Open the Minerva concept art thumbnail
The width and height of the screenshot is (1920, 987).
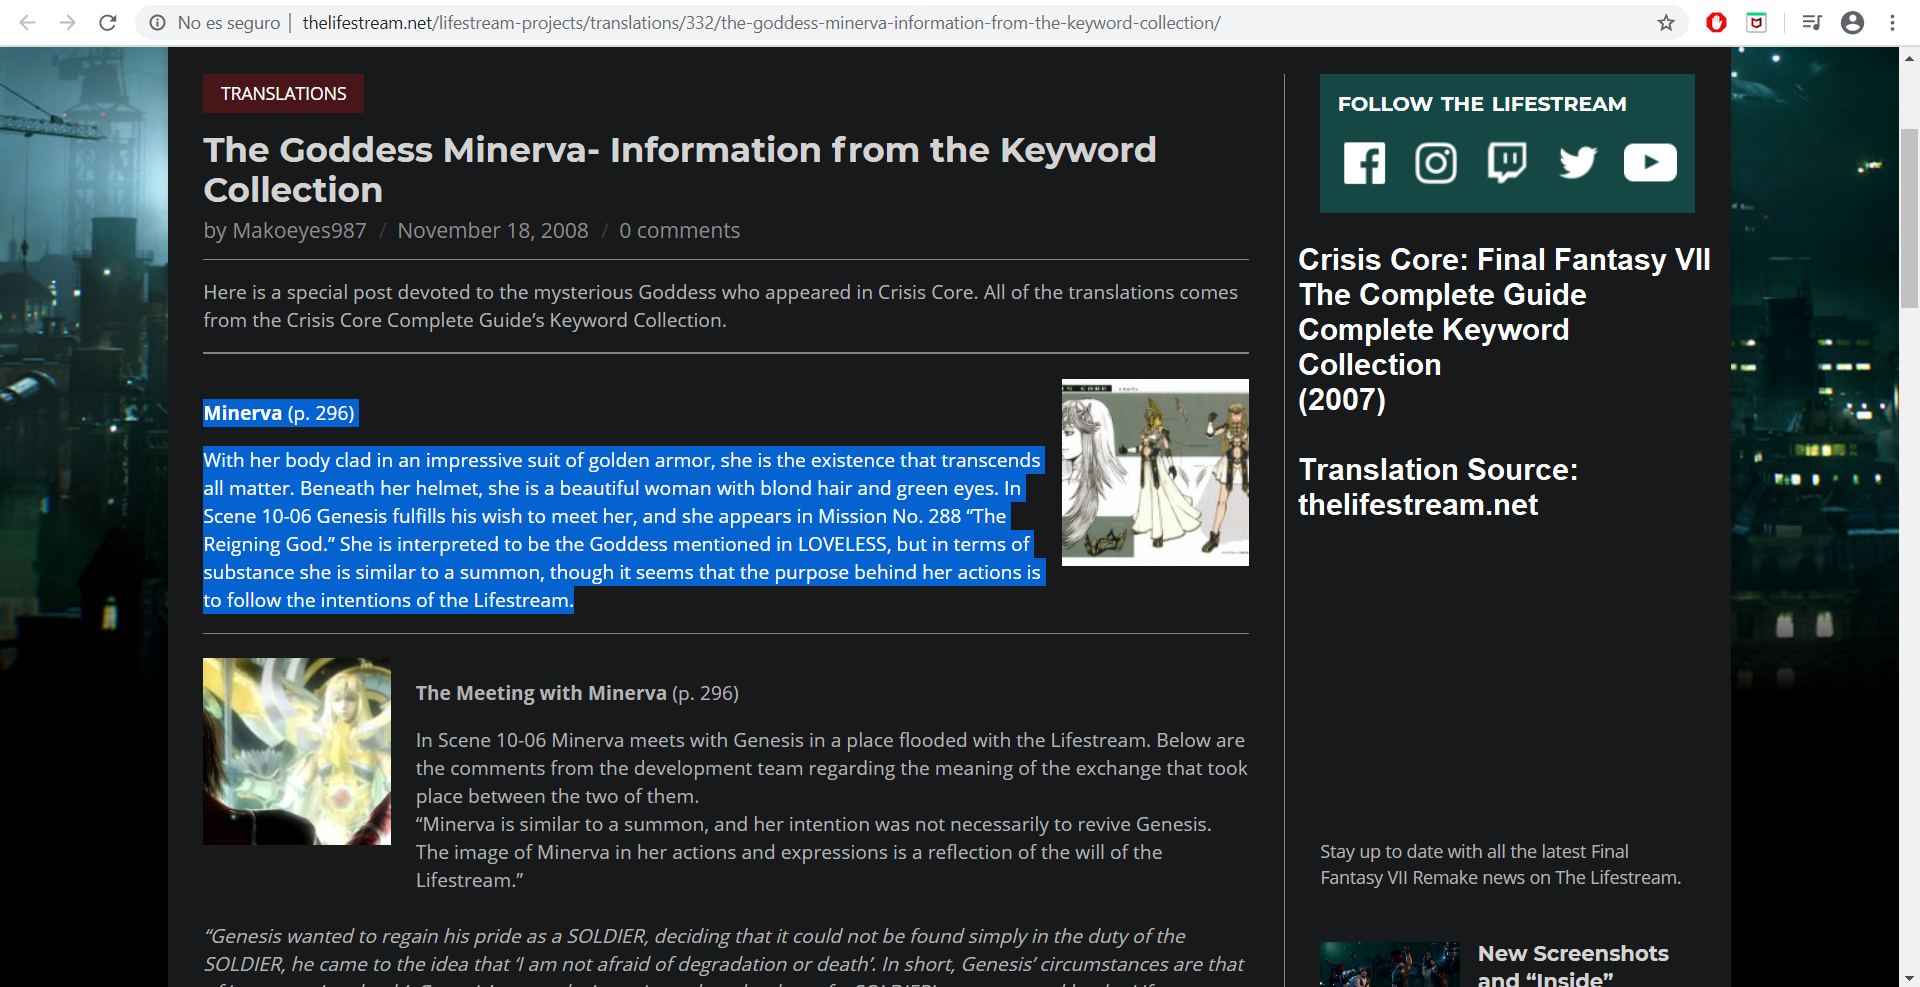point(1155,472)
